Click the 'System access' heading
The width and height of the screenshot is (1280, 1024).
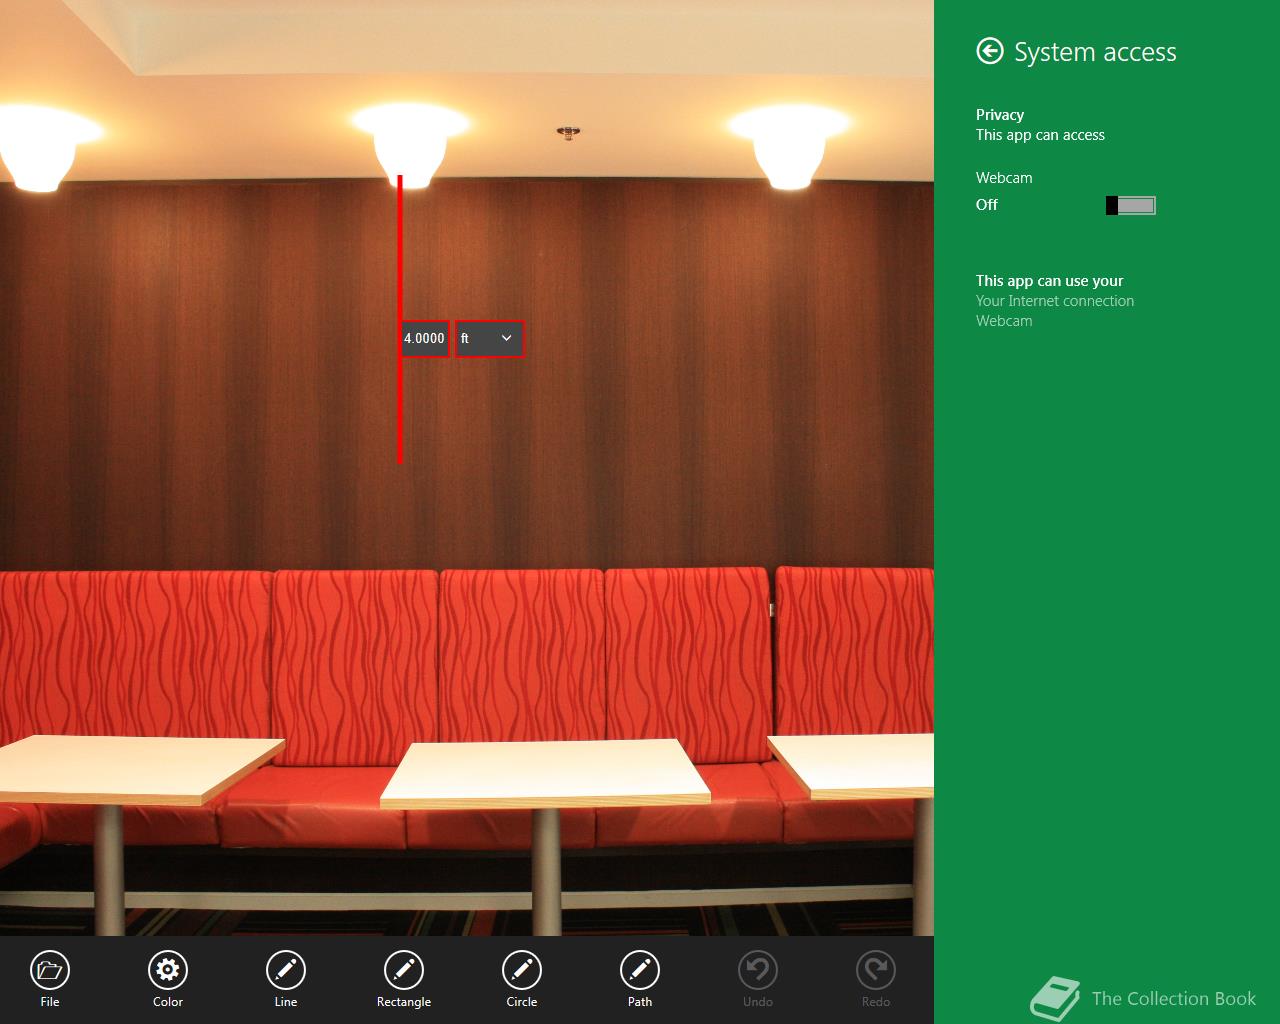click(x=1095, y=52)
